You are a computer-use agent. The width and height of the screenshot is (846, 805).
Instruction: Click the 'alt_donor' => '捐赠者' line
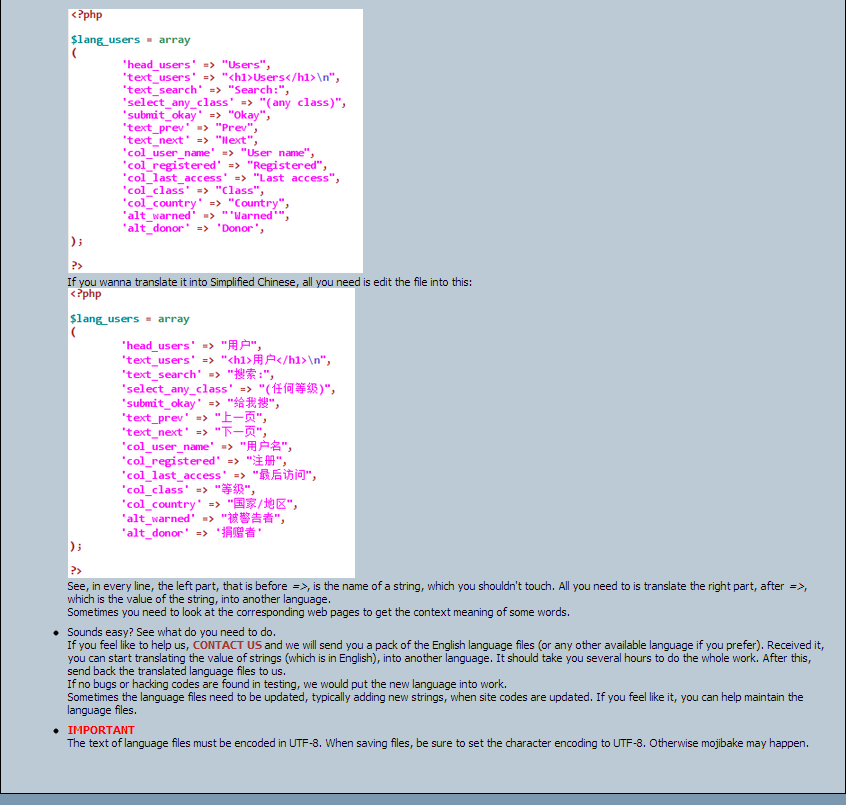[192, 533]
